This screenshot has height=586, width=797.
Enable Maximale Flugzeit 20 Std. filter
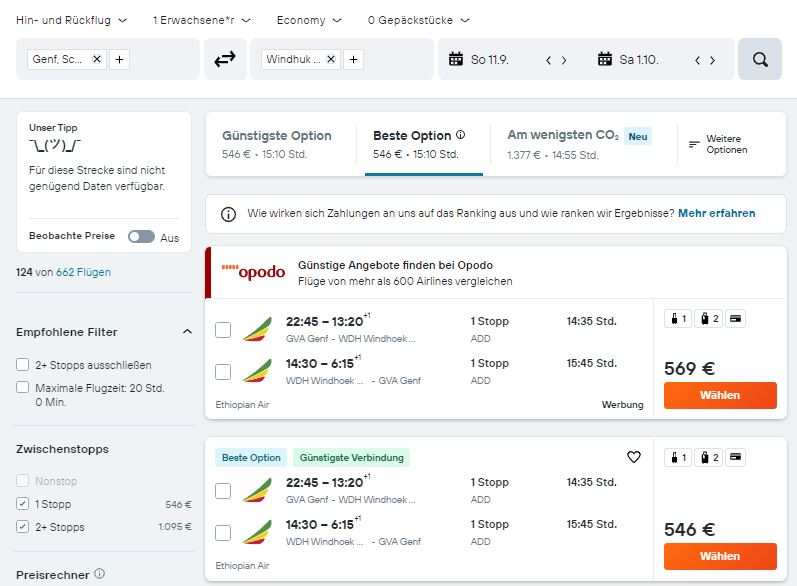[x=22, y=387]
